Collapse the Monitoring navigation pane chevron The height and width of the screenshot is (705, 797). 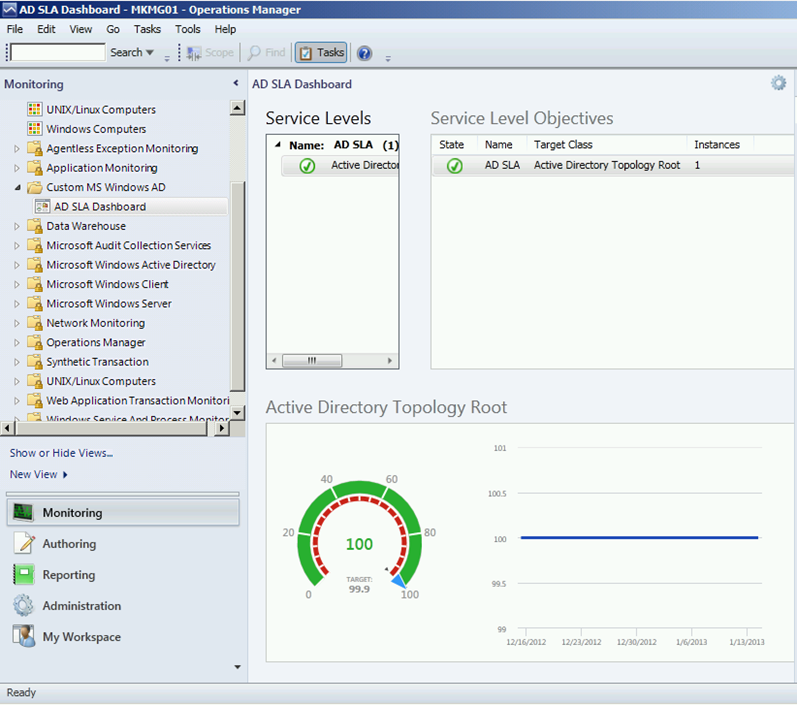236,83
